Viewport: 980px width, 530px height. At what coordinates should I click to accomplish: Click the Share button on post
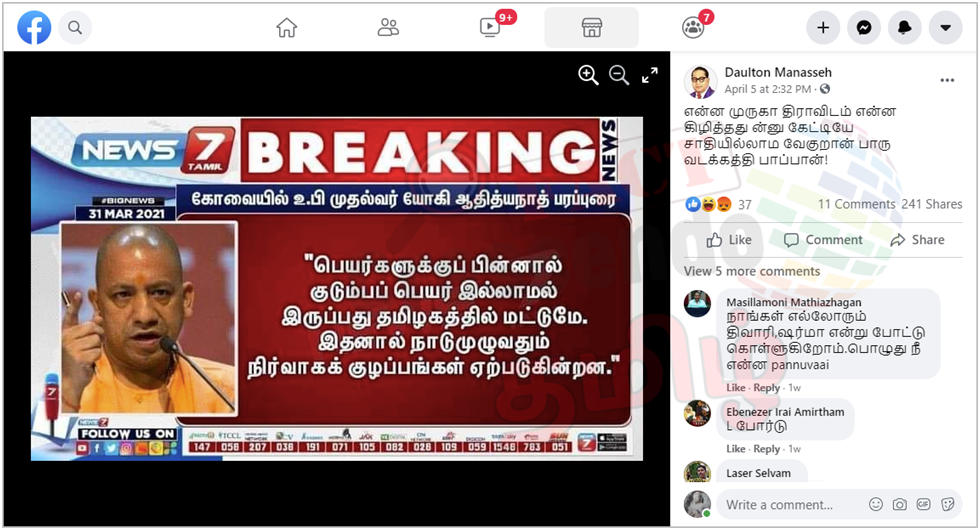[x=918, y=240]
